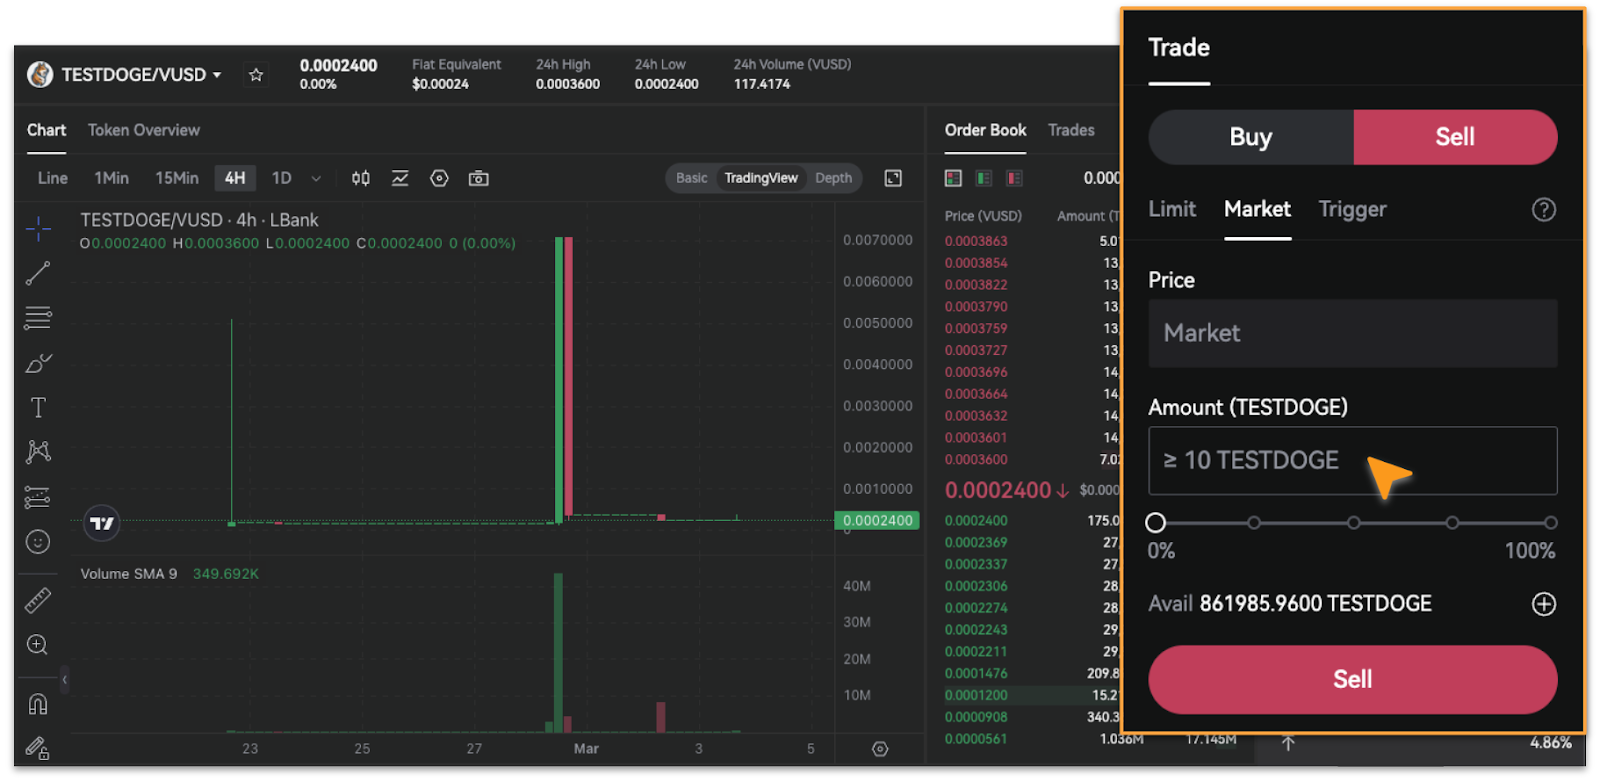Select the Text annotation tool
This screenshot has width=1600, height=781.
pos(38,407)
